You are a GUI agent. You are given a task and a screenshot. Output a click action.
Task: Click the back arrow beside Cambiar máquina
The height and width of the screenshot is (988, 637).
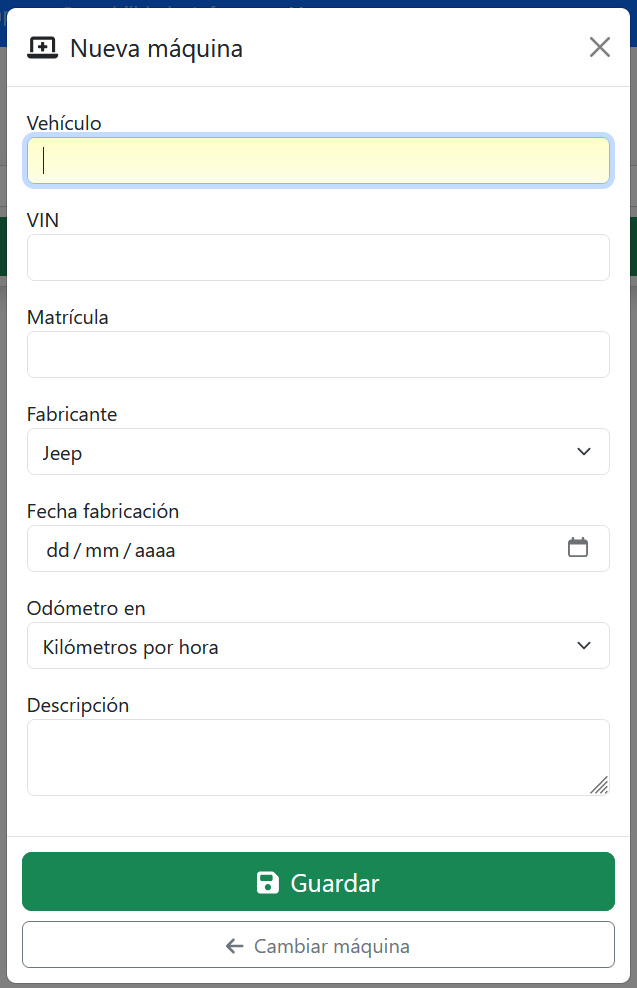[235, 946]
